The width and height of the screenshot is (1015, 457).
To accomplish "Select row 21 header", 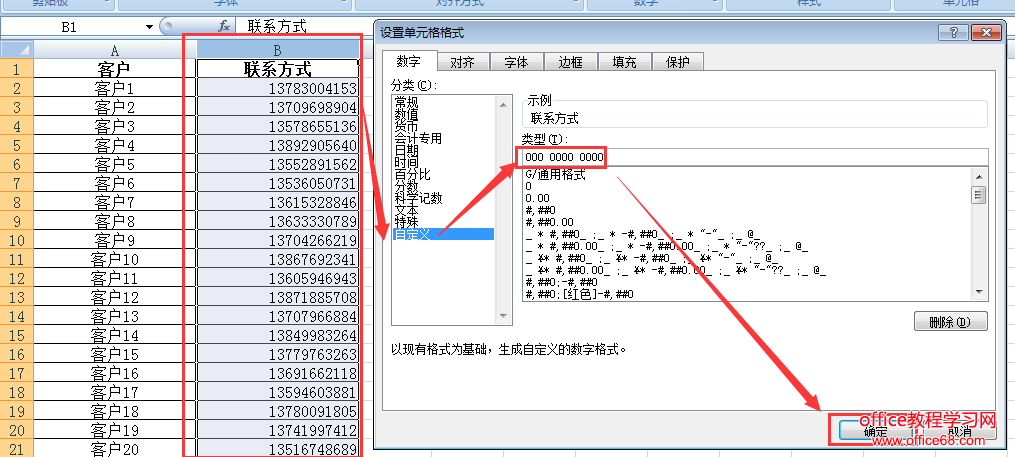I will pyautogui.click(x=17, y=448).
